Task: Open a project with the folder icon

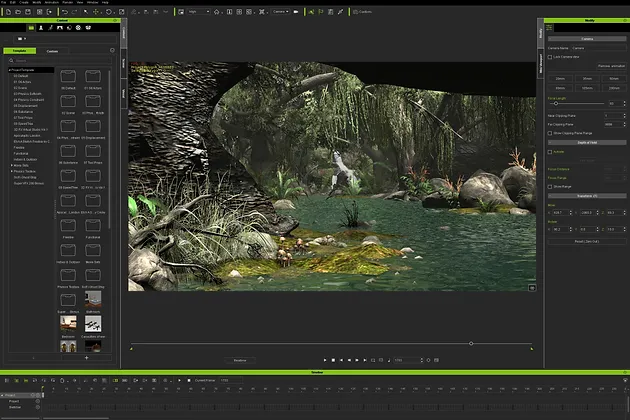Action: coord(18,12)
